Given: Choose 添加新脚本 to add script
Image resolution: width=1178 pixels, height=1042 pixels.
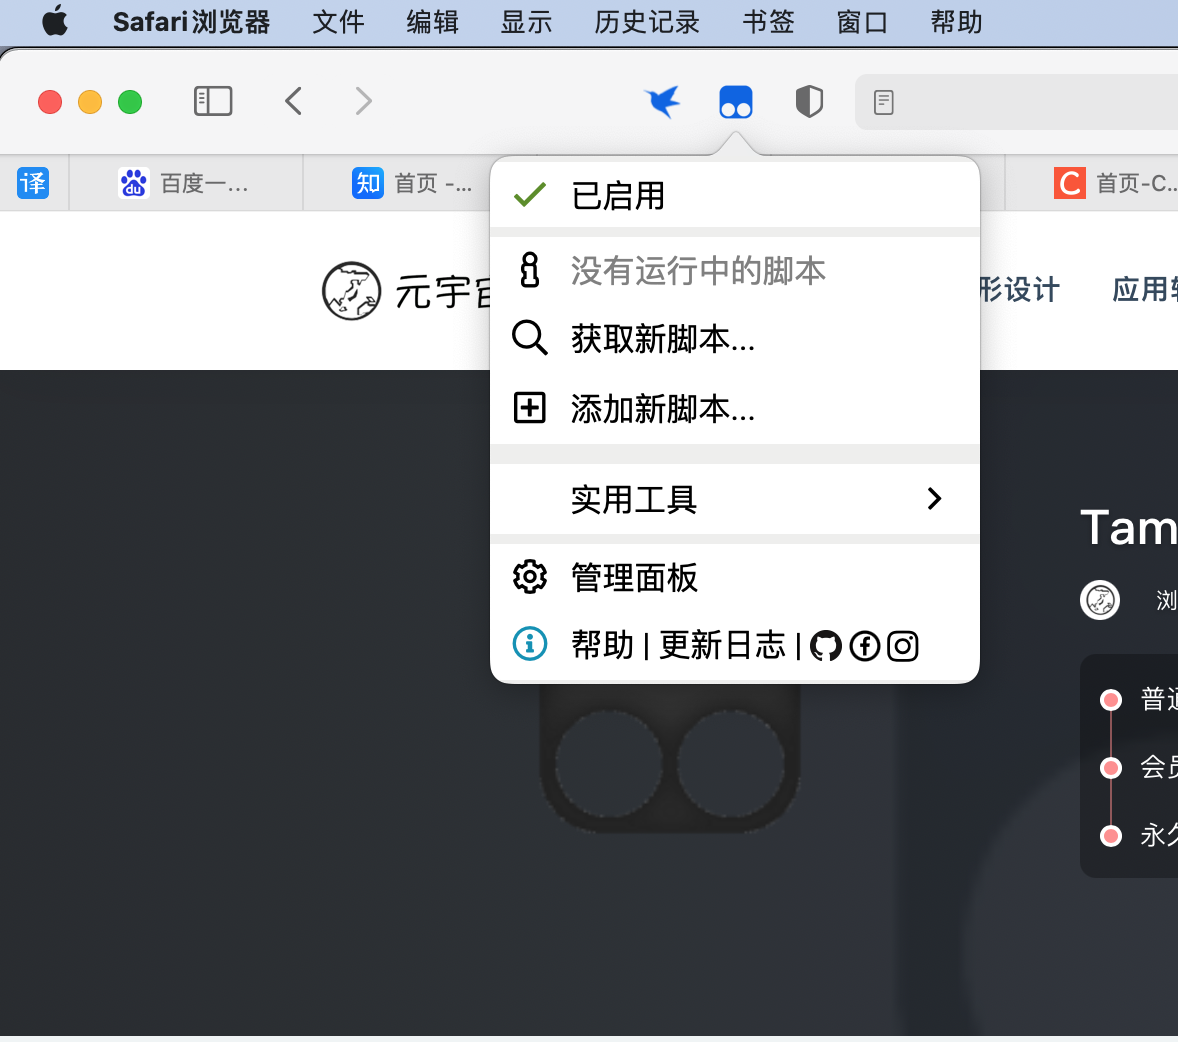Looking at the screenshot, I should 662,409.
